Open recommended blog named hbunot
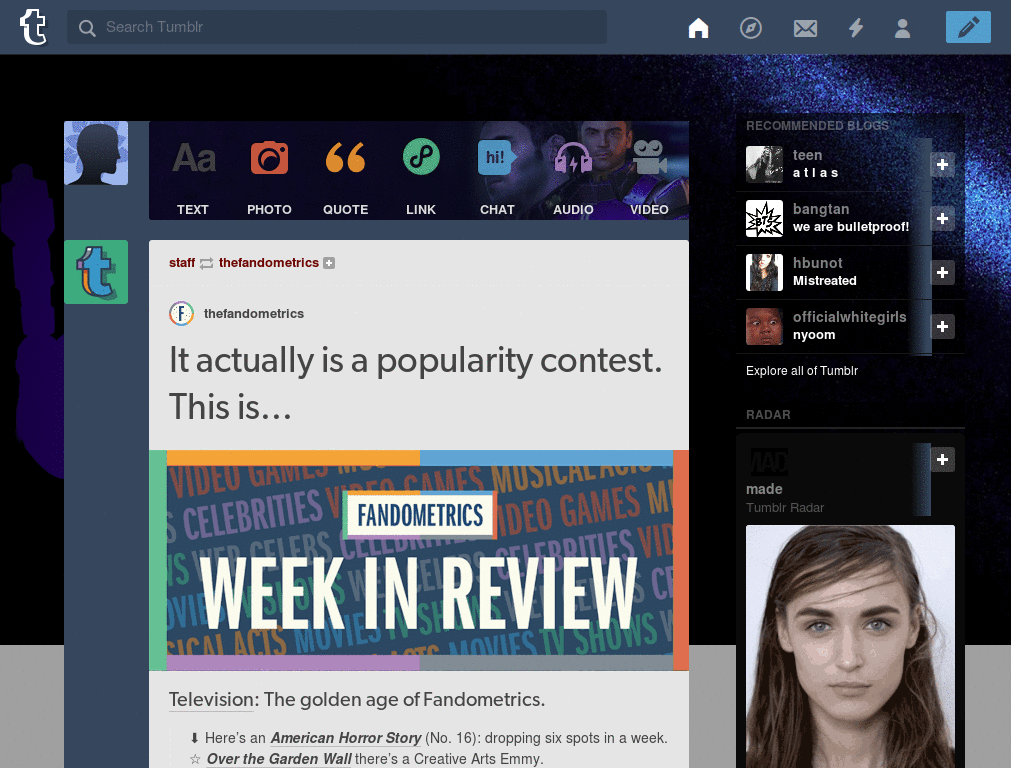 point(817,263)
